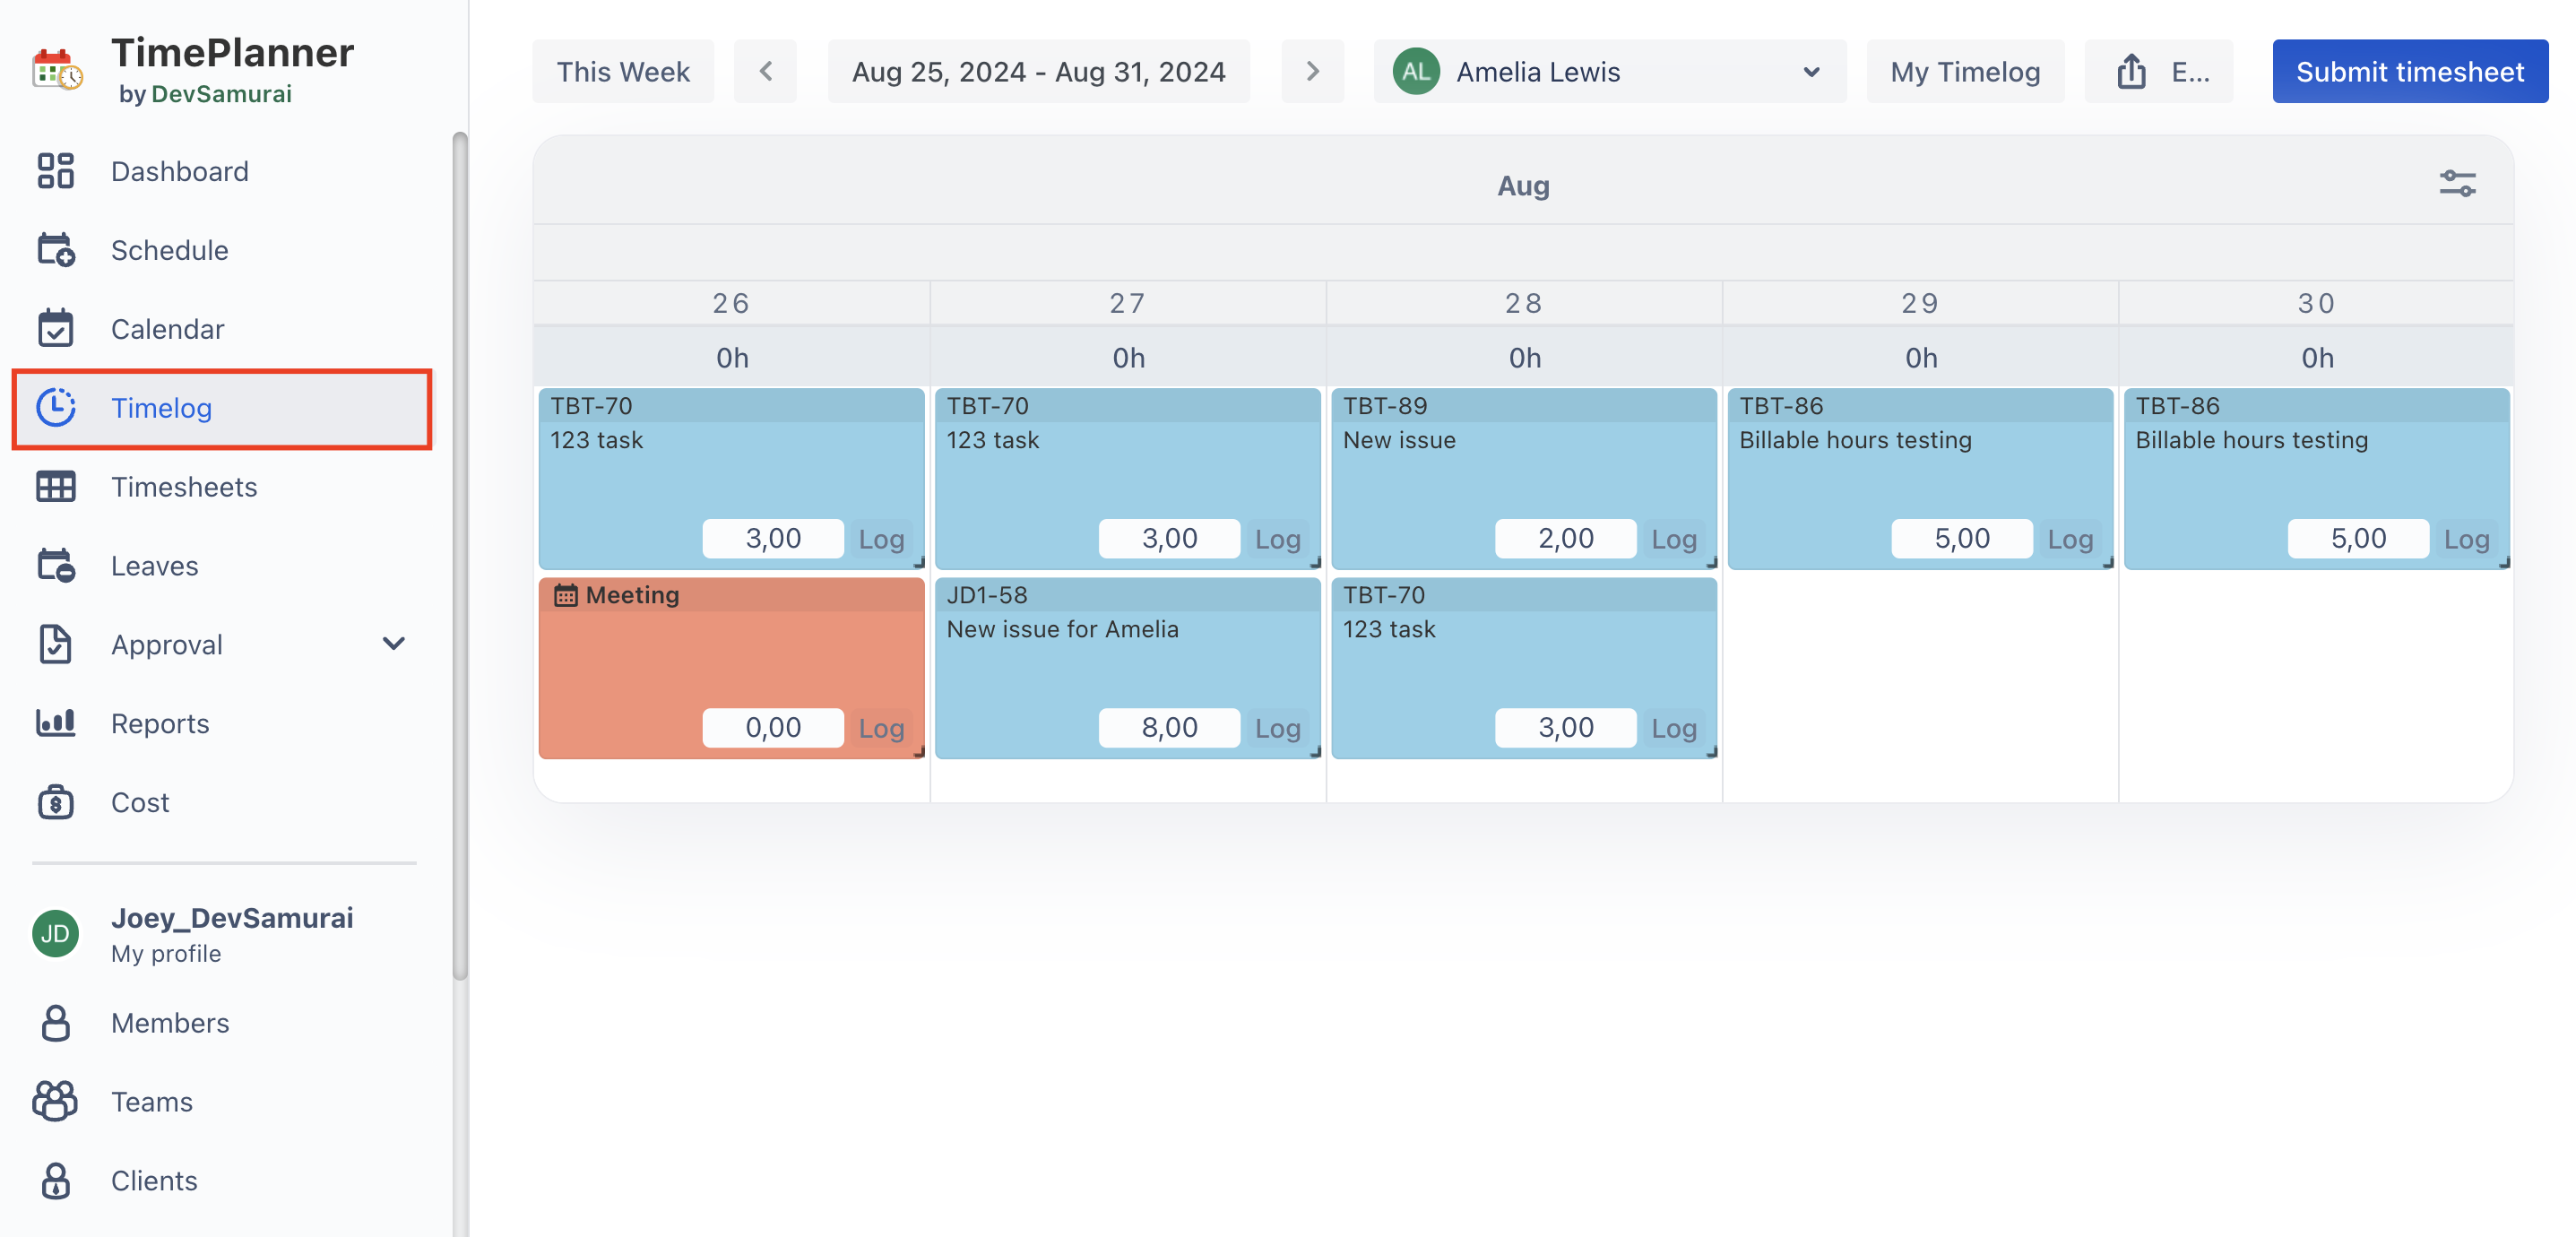Open the Dashboard grid icon
Viewport: 2576px width, 1237px height.
[x=55, y=171]
